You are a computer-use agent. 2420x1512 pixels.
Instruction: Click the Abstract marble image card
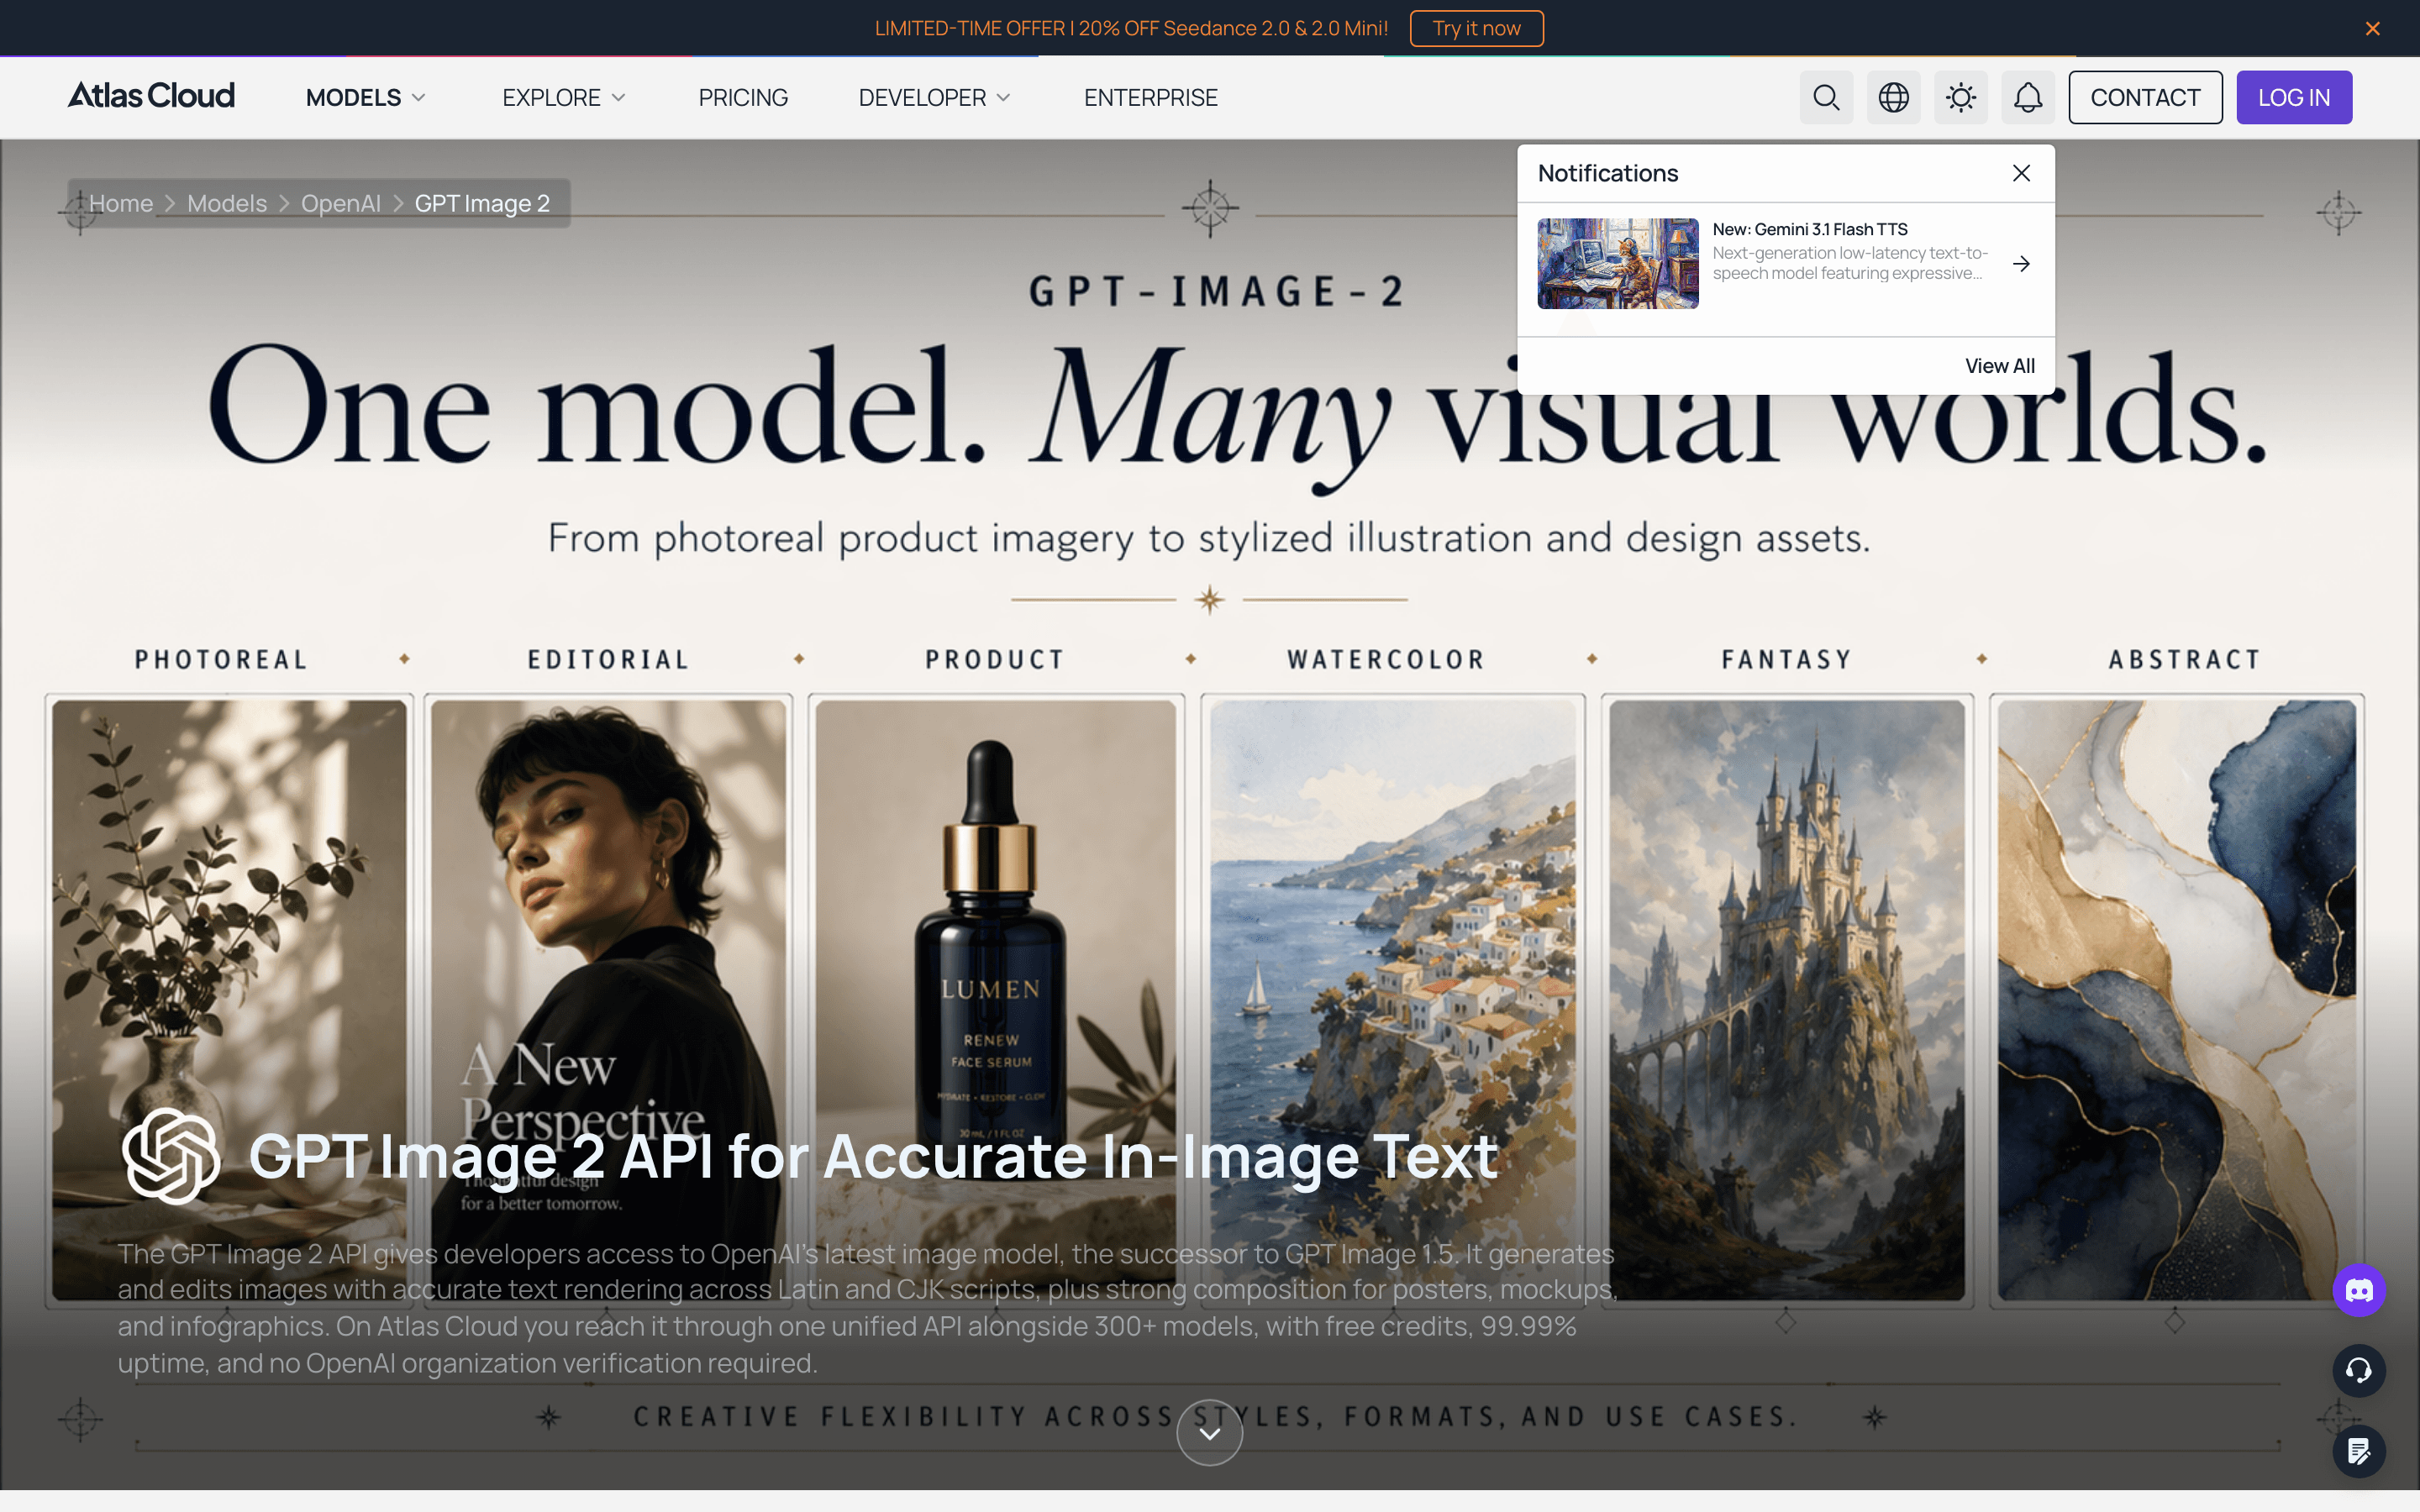coord(2177,1000)
